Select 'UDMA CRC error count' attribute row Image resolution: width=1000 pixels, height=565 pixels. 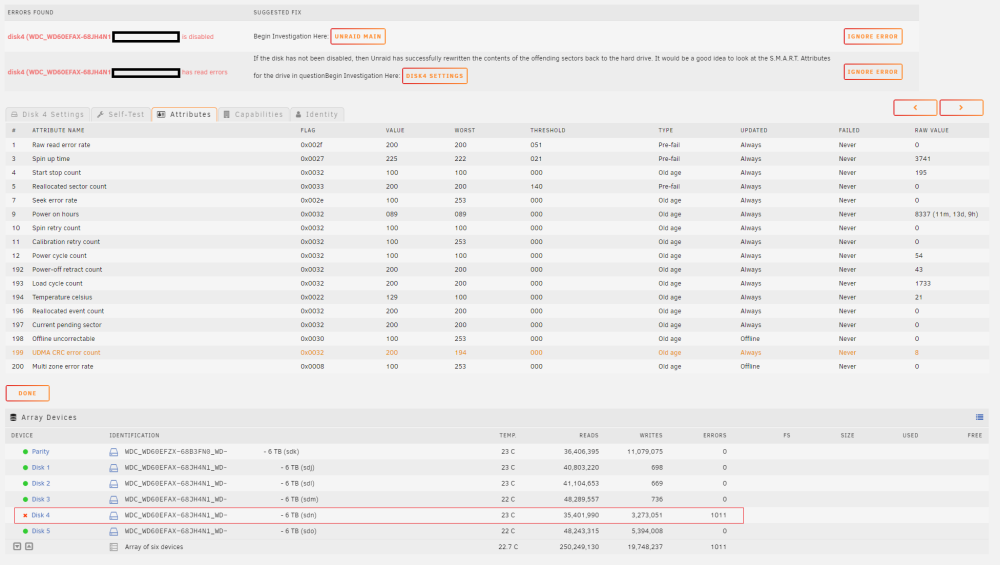(x=497, y=353)
